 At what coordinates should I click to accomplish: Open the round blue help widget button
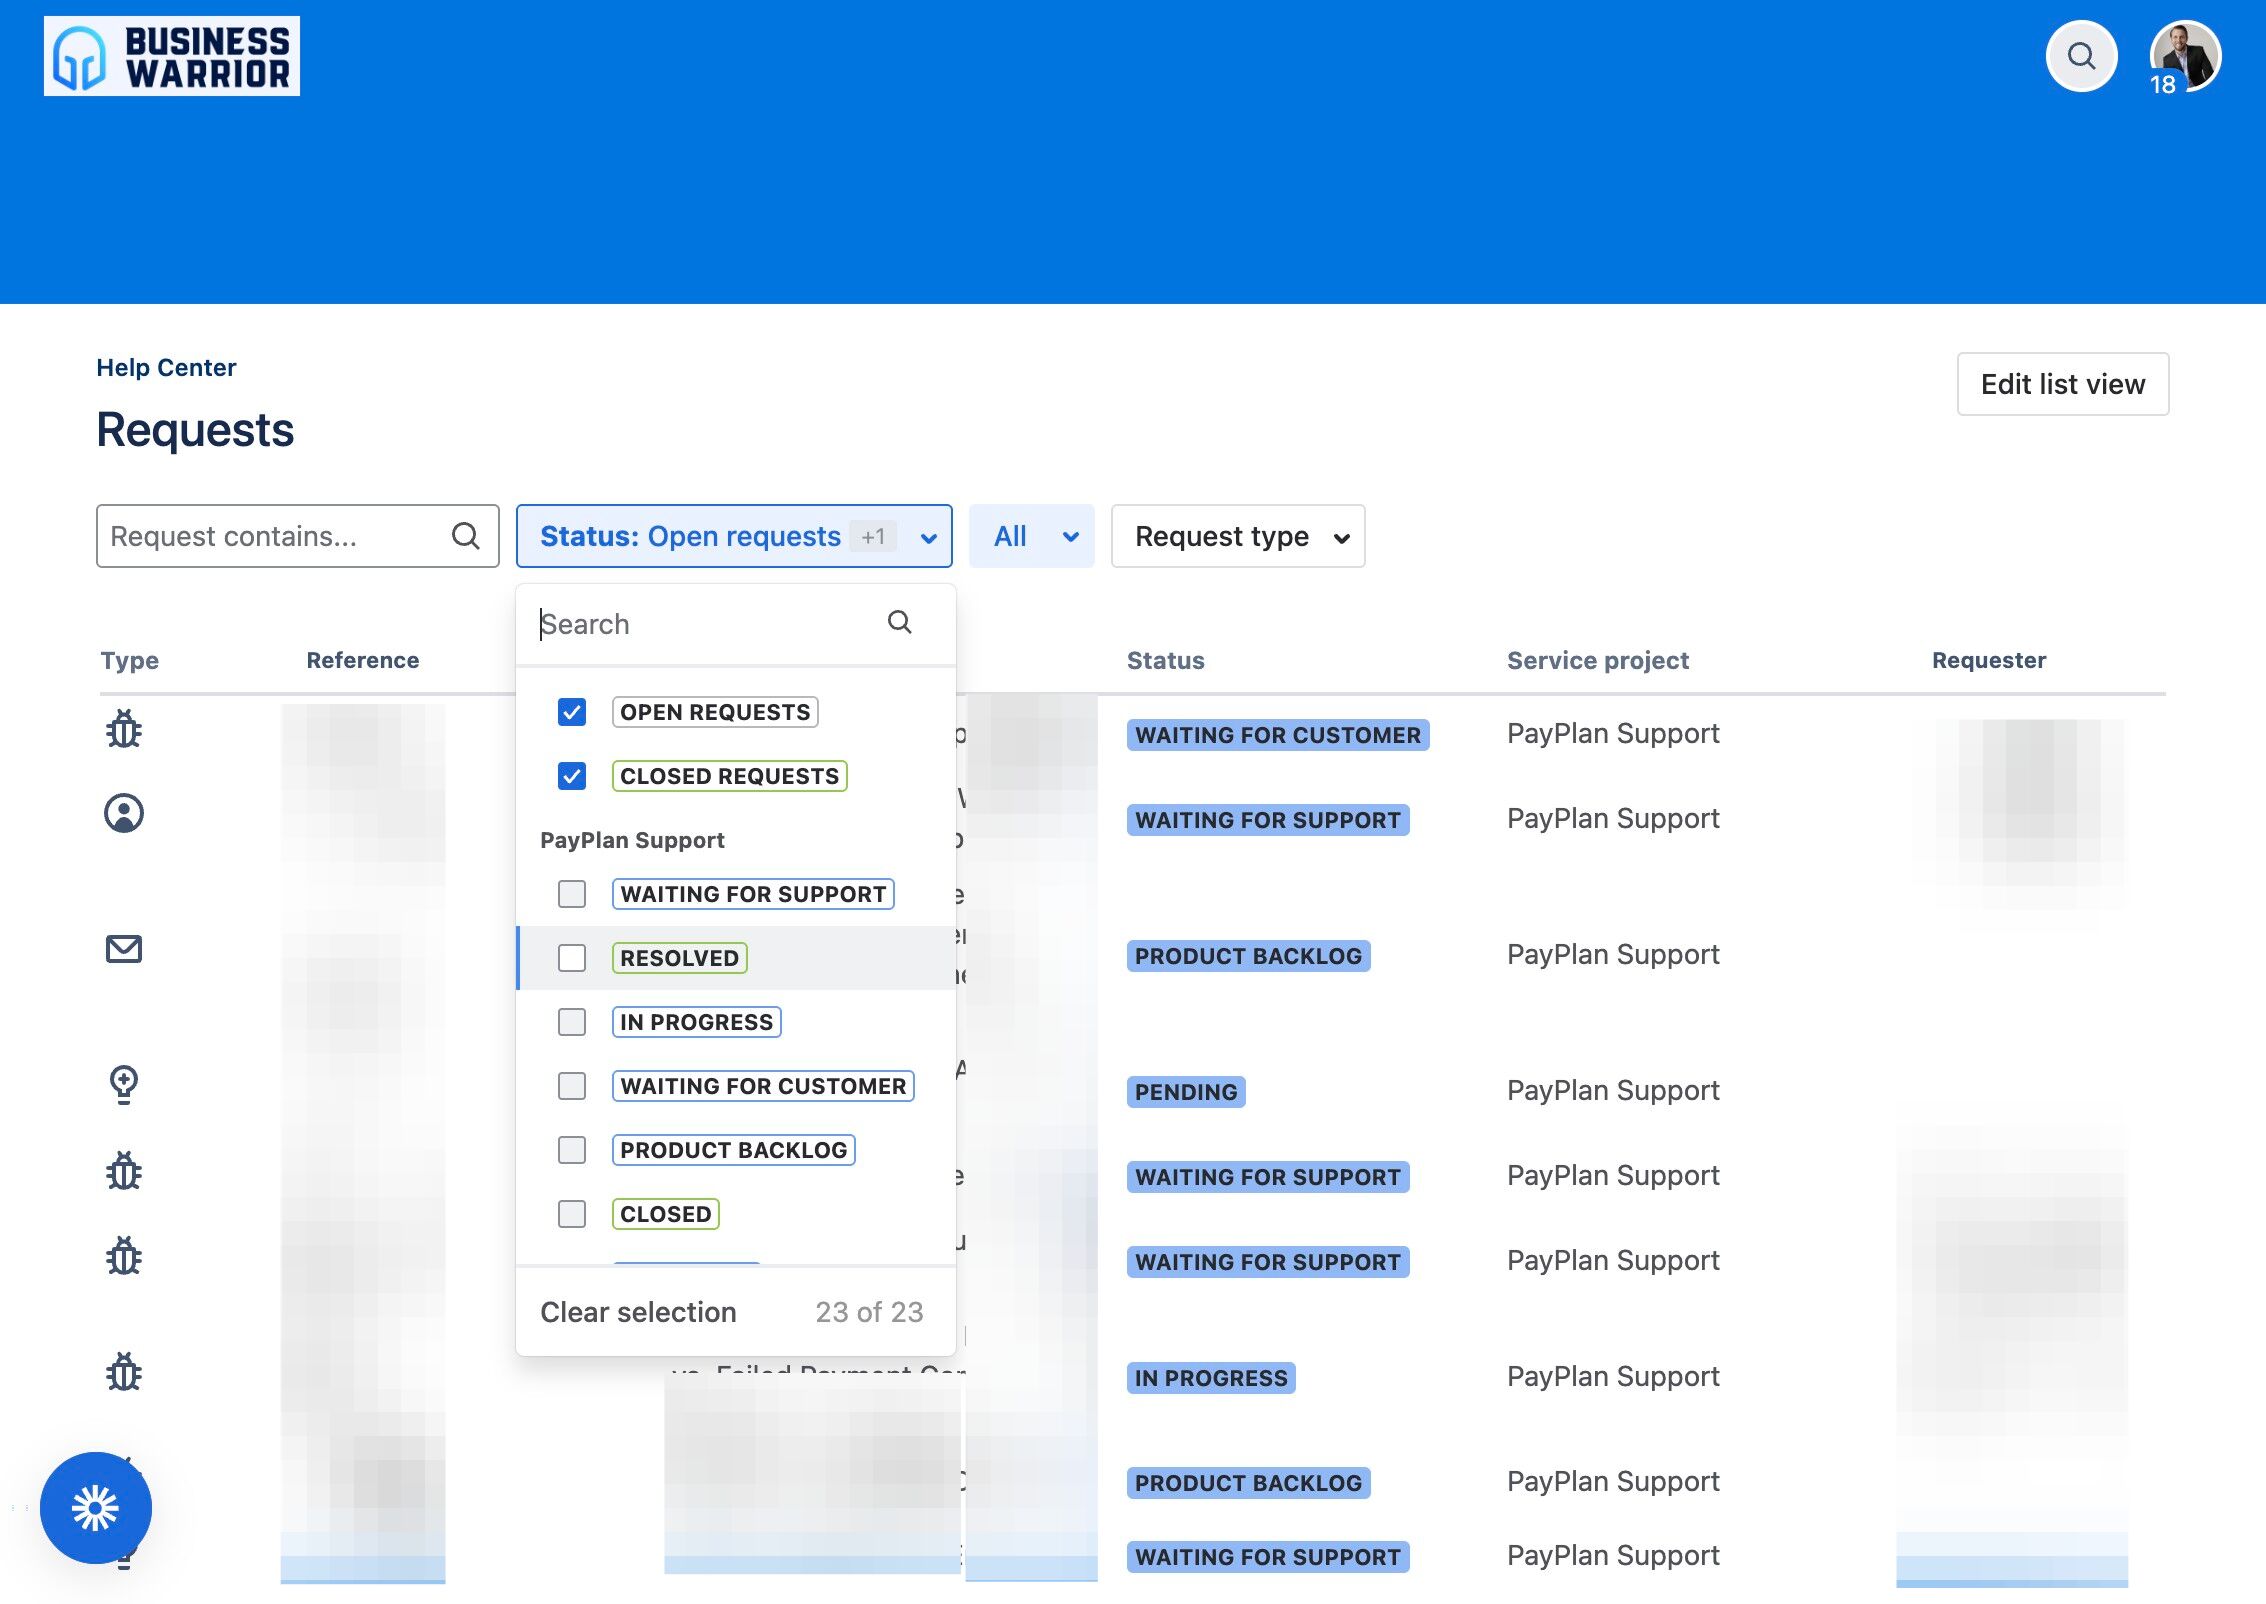[96, 1508]
